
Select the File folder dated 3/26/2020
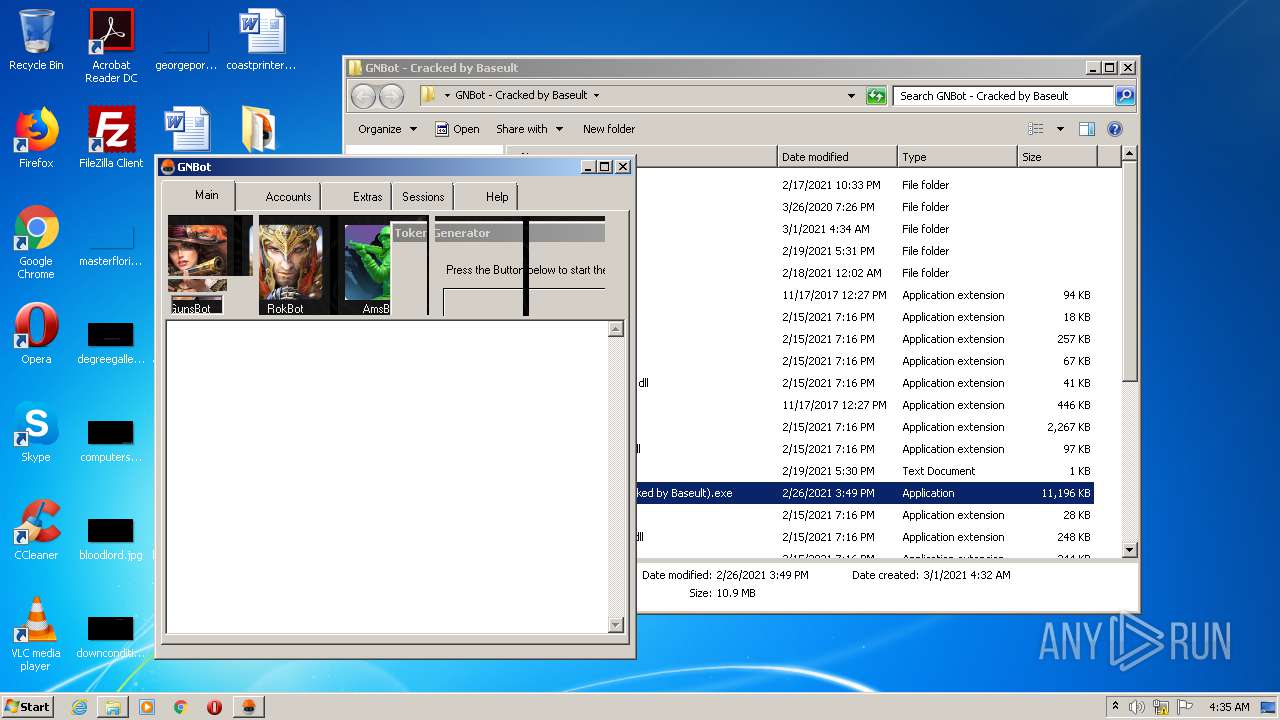coord(865,207)
